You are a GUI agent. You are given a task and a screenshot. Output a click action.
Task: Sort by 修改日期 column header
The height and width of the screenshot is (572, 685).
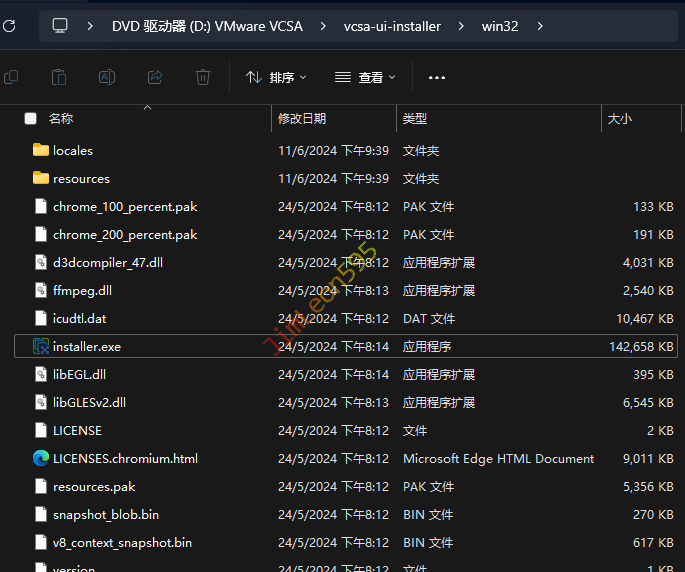pyautogui.click(x=302, y=119)
